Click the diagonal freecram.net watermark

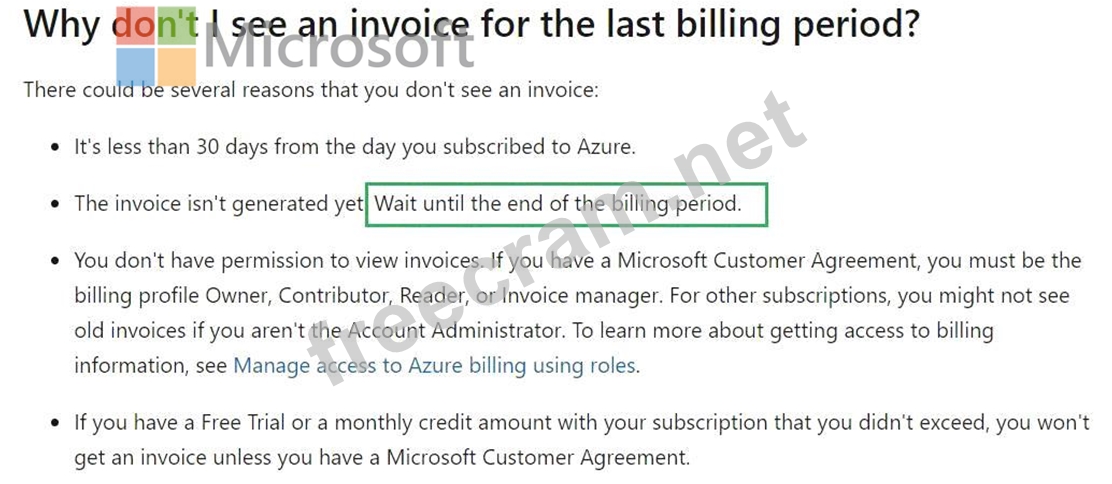point(560,250)
